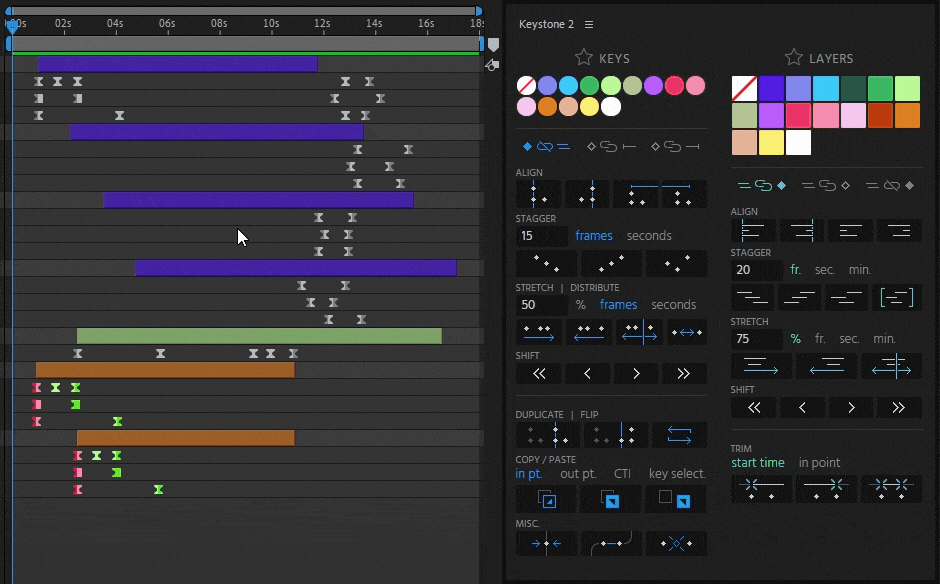Trim layers to first key icon
This screenshot has height=584, width=940.
coord(761,489)
